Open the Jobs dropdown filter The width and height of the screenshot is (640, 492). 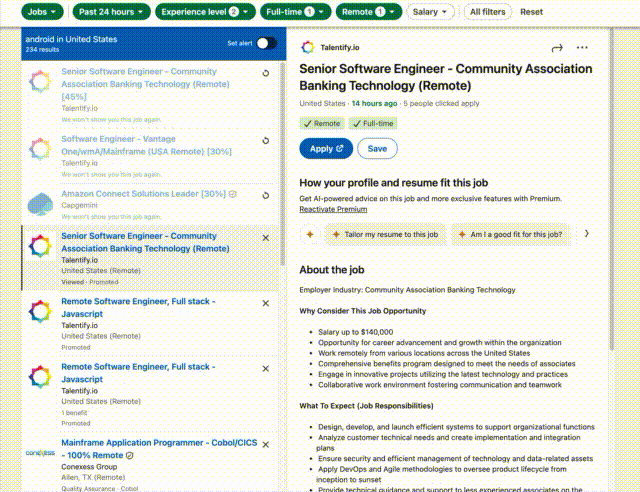(x=42, y=12)
